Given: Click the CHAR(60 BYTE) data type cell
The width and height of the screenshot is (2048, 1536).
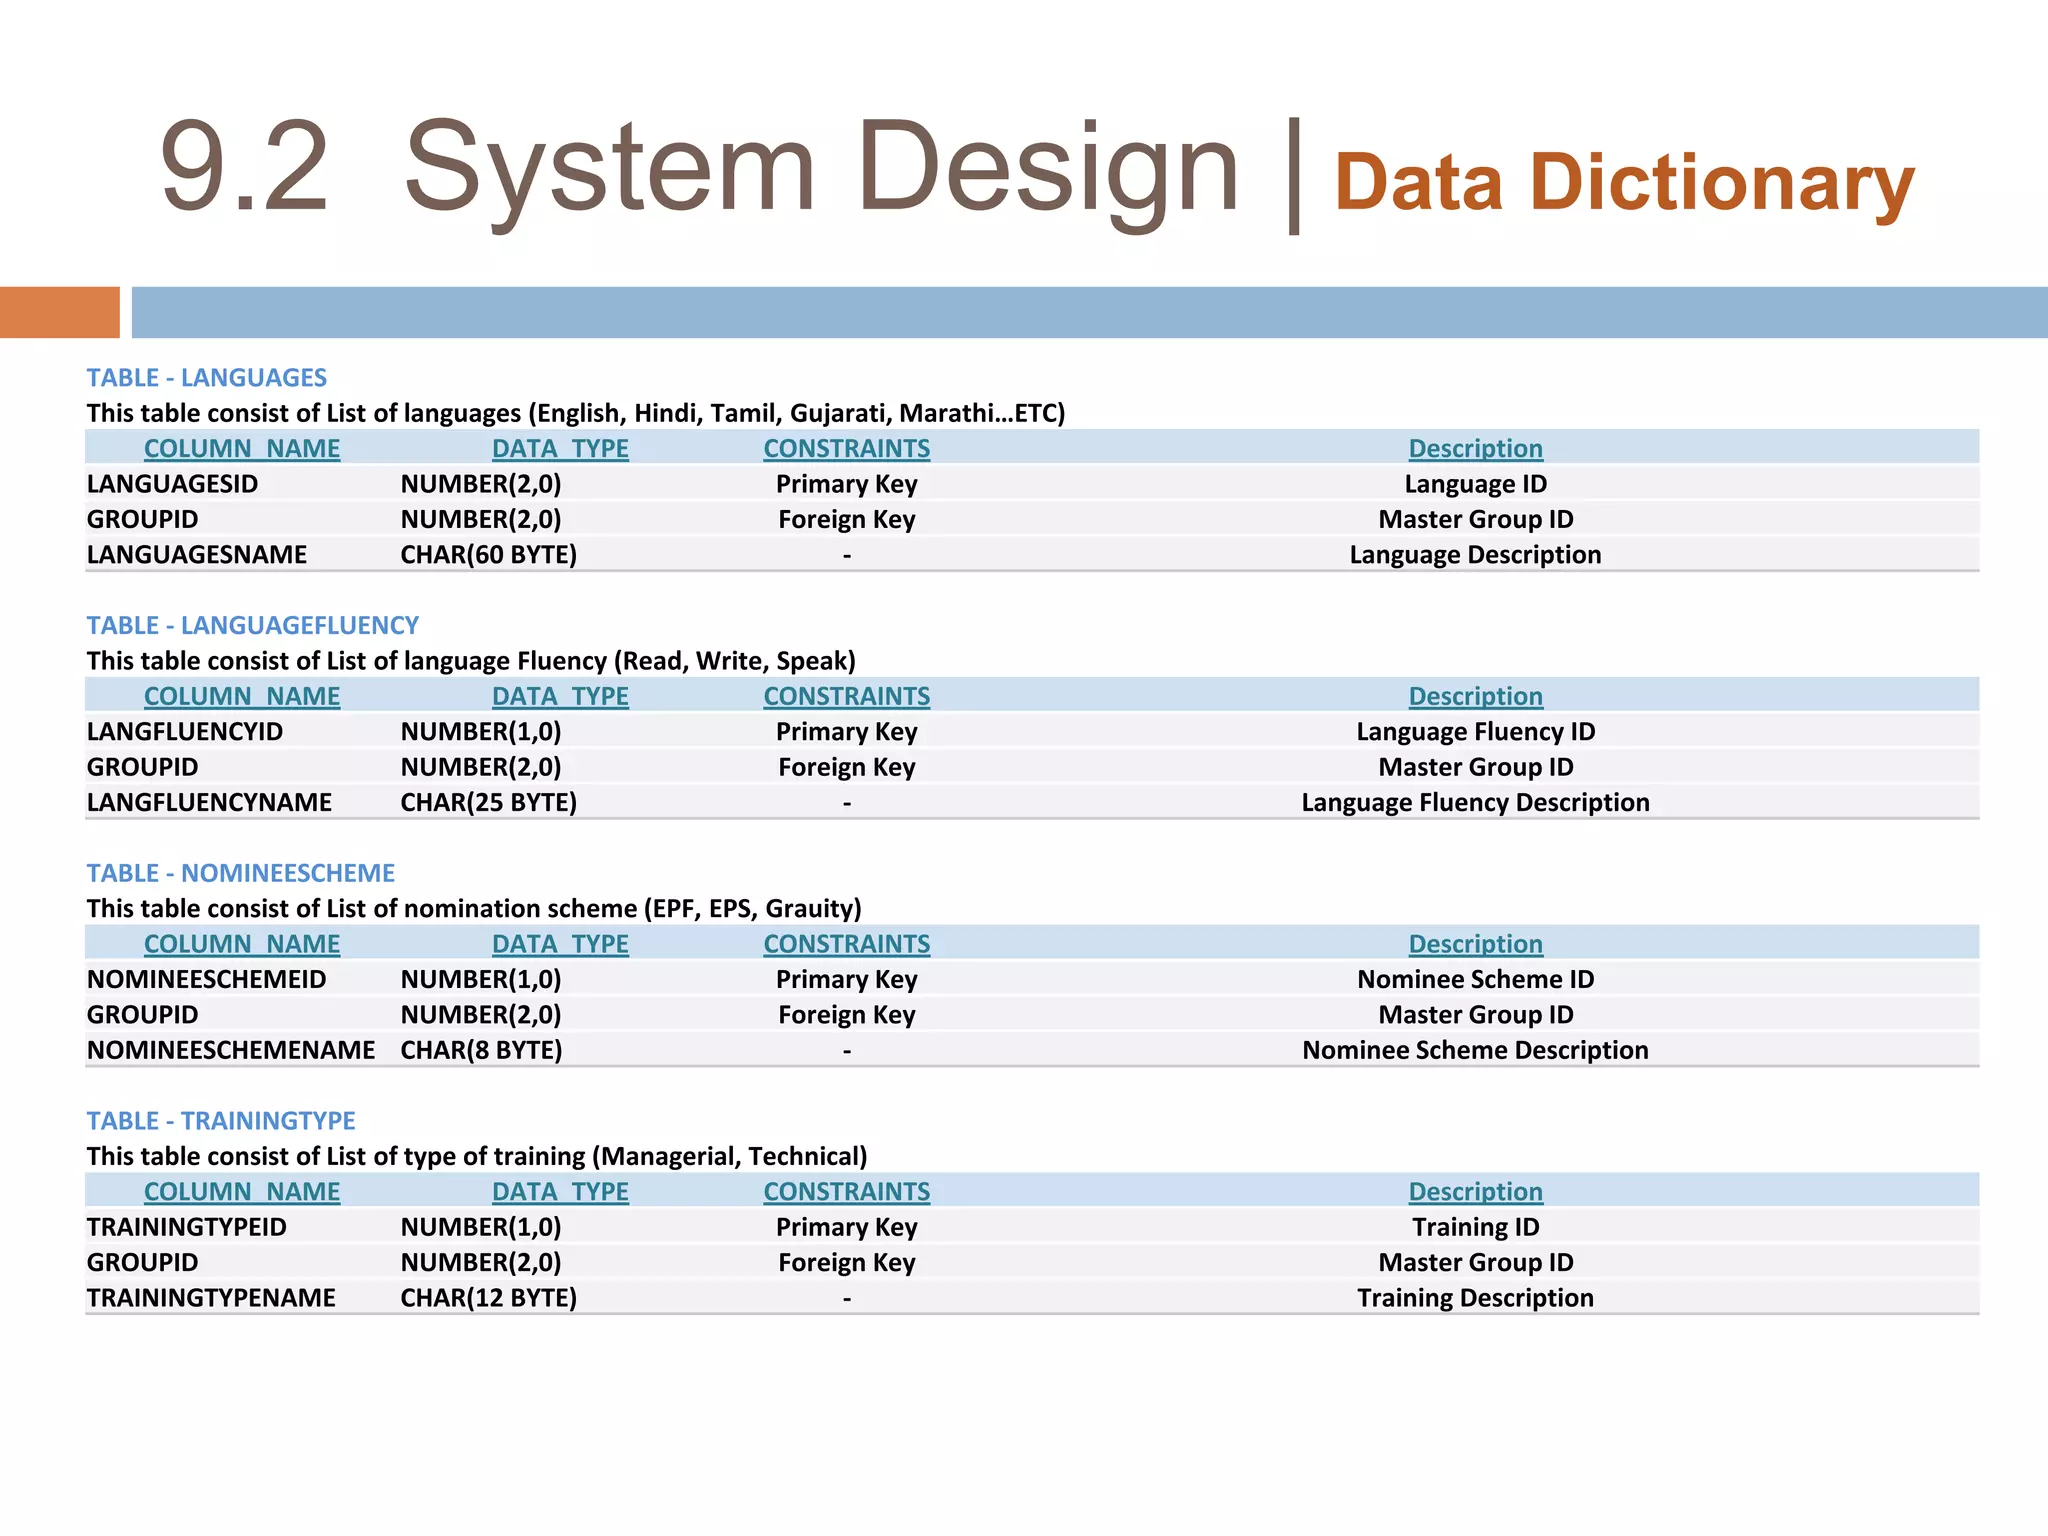Looking at the screenshot, I should pyautogui.click(x=488, y=555).
